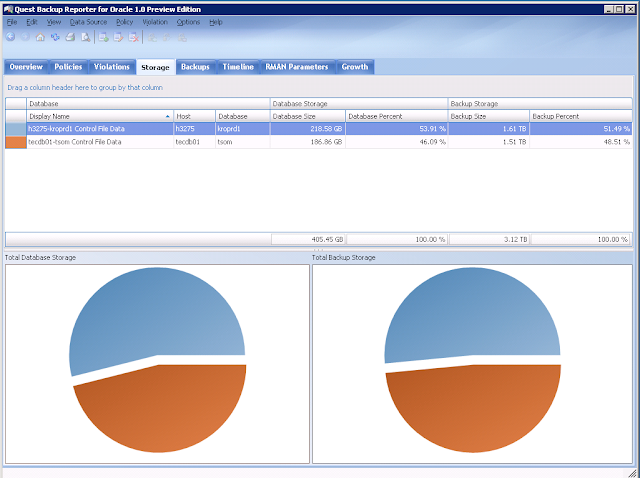Viewport: 640px width, 478px height.
Task: Click the first grayed-out policy toolbar icon
Action: coord(152,38)
